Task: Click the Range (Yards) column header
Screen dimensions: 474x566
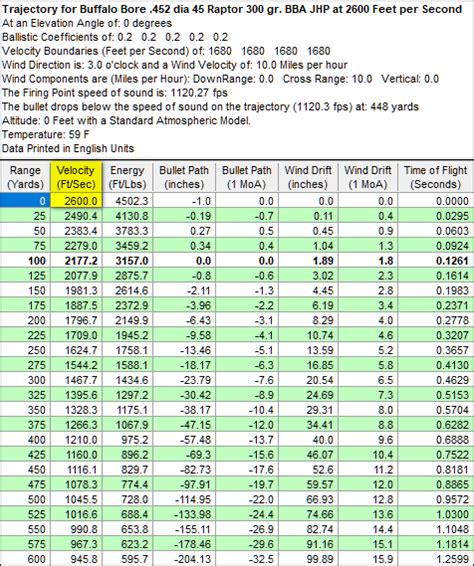Action: [25, 177]
